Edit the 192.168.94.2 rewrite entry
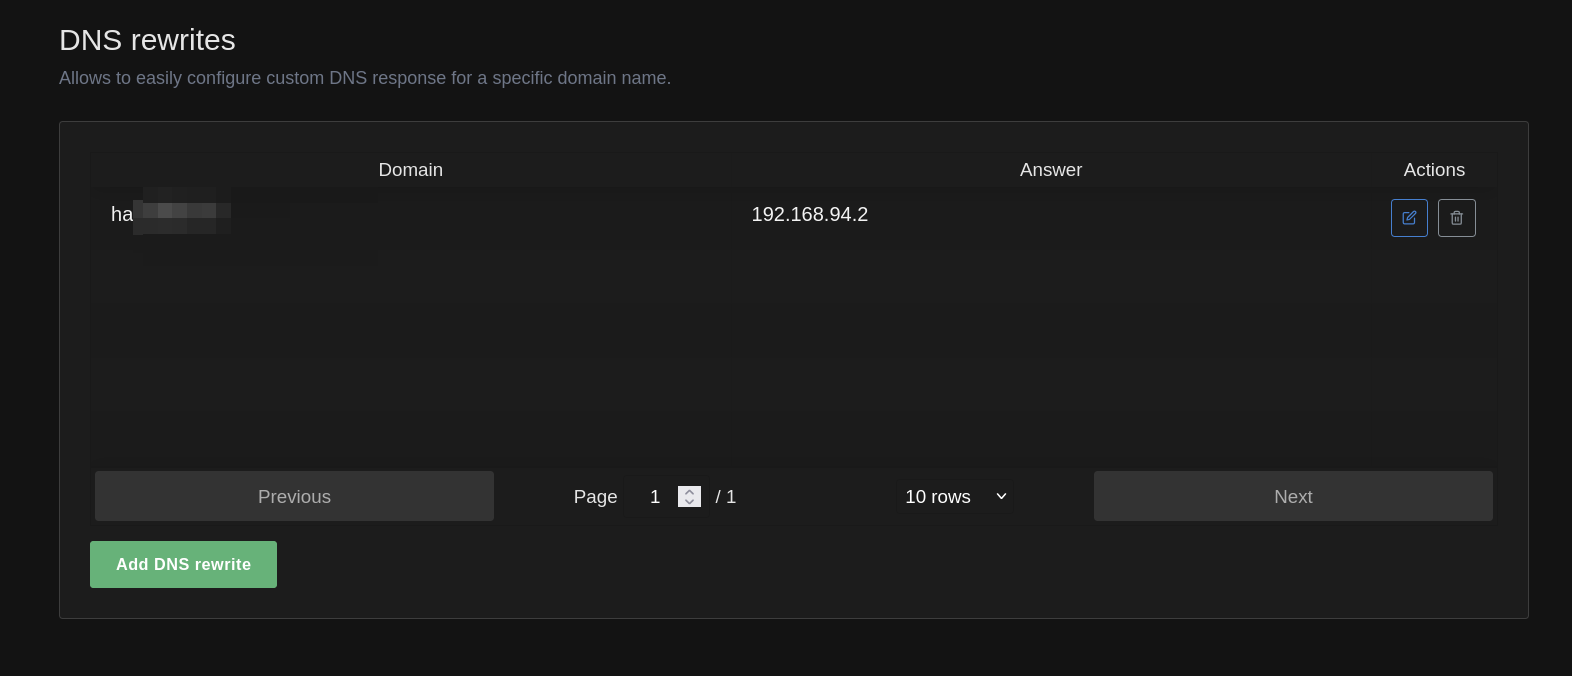 click(x=1409, y=218)
